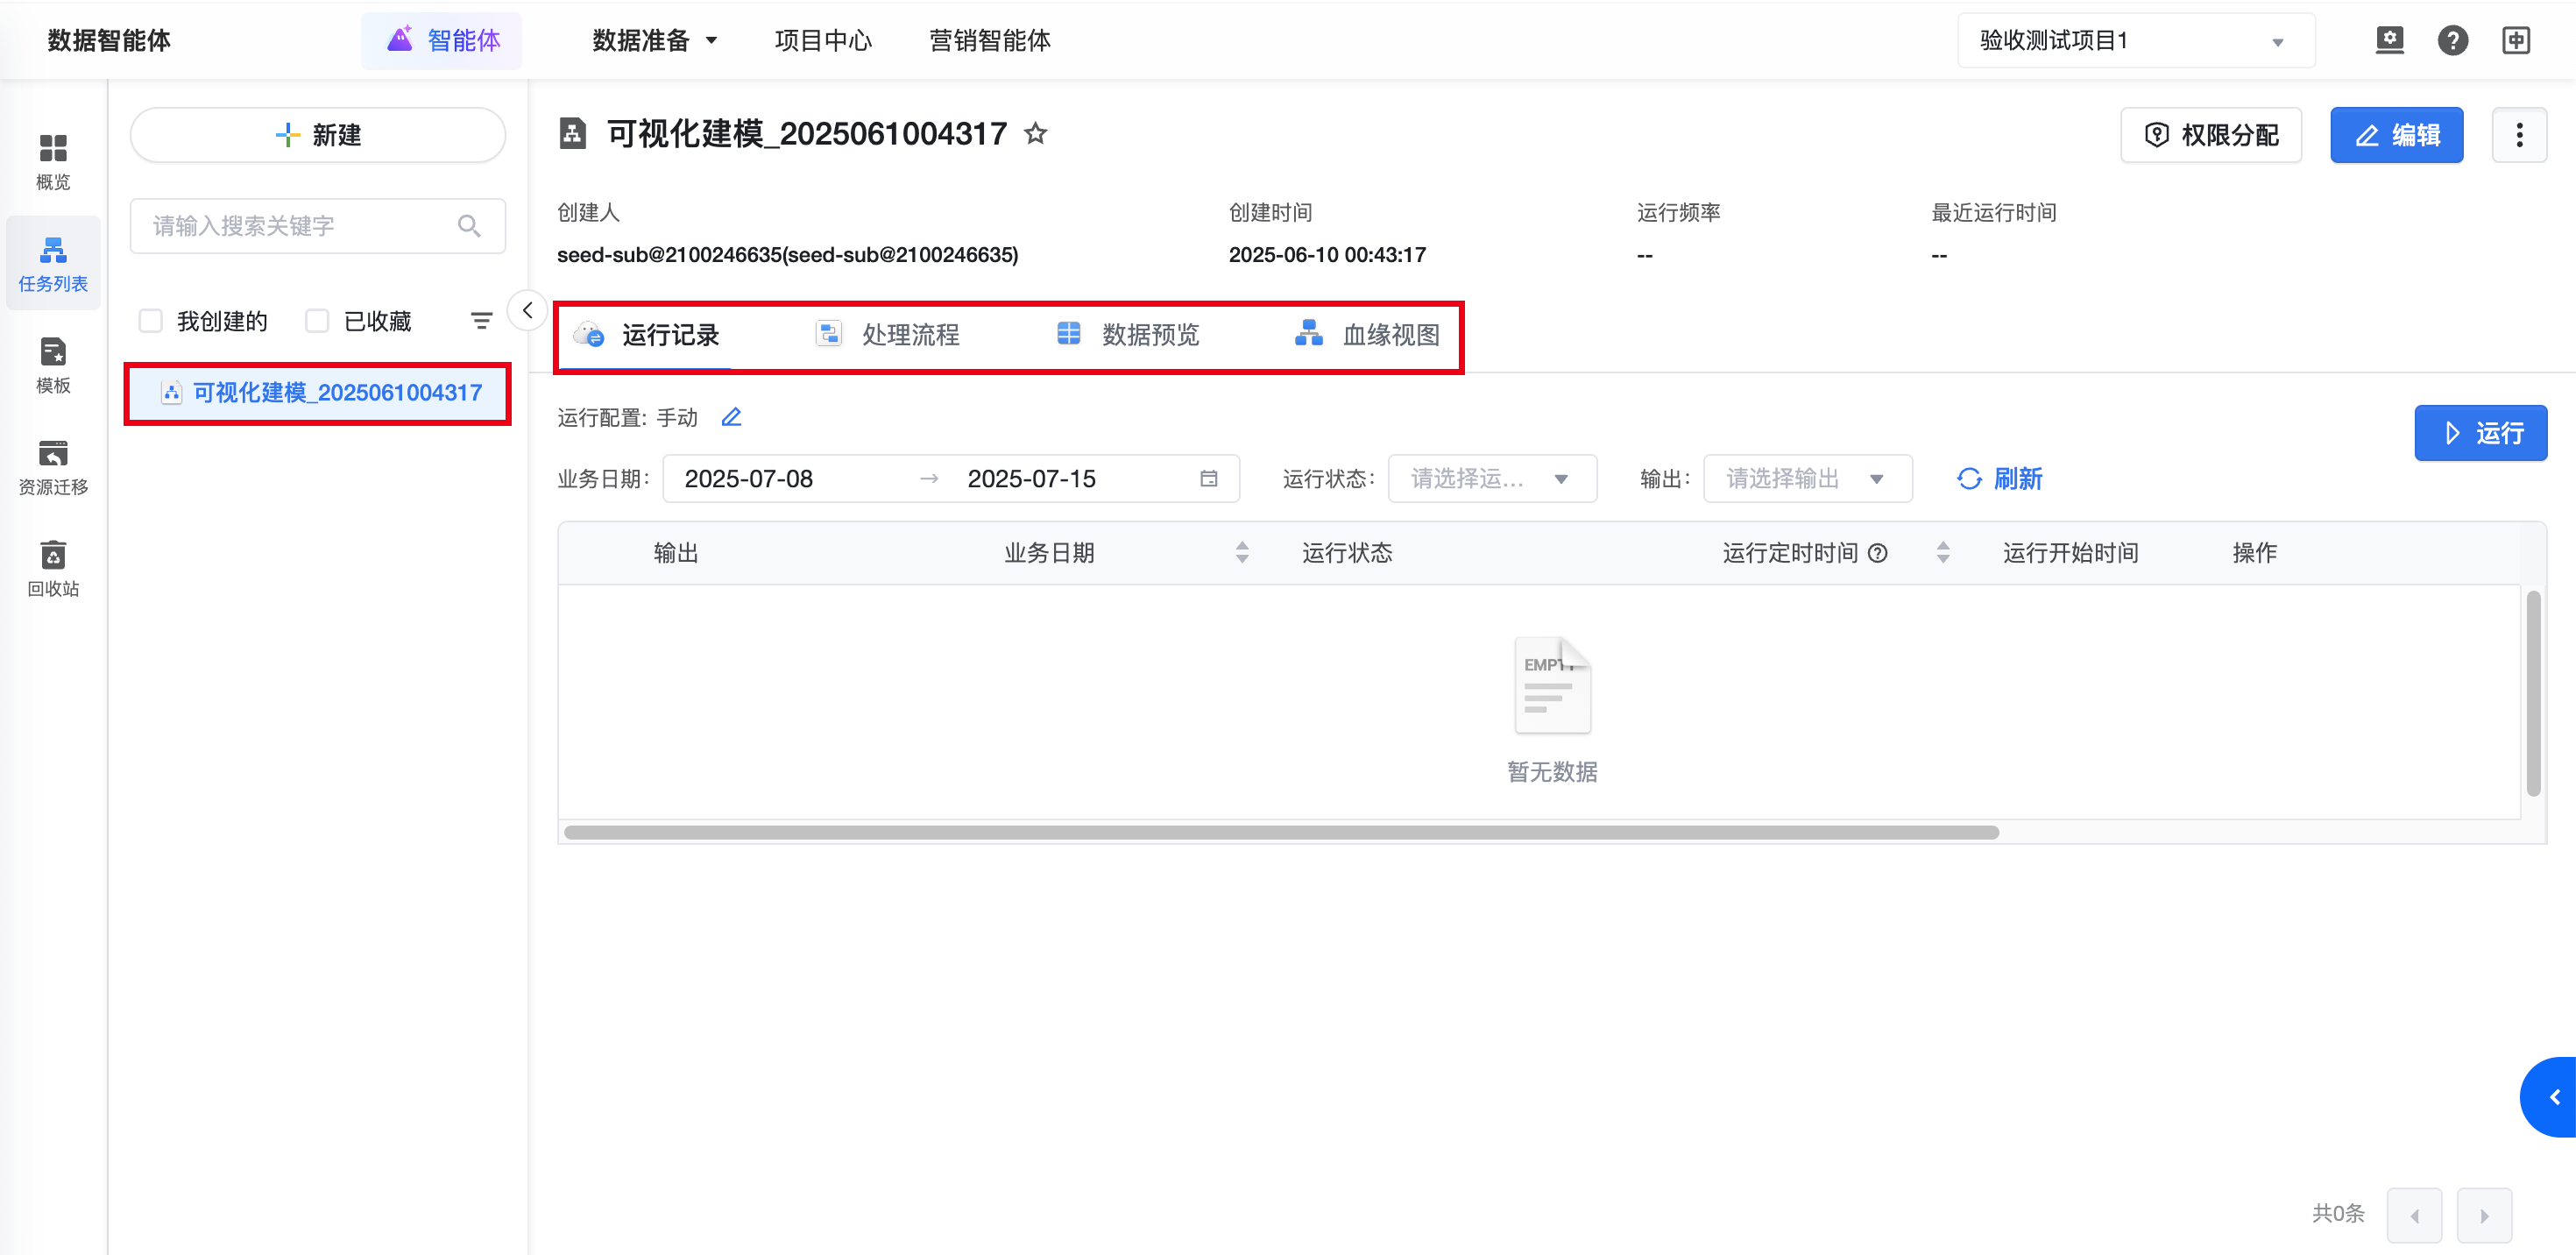The width and height of the screenshot is (2576, 1255).
Task: Click the pencil icon beside 运行配置
Action: pos(731,417)
